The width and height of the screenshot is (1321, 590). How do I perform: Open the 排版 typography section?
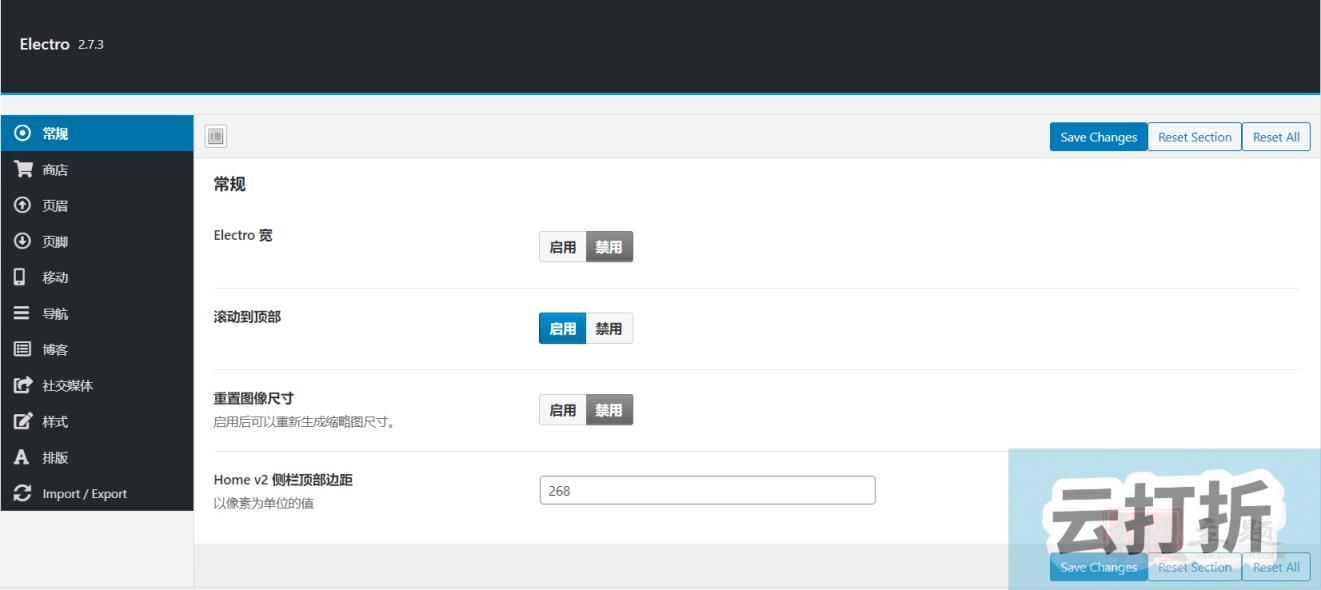pos(97,458)
